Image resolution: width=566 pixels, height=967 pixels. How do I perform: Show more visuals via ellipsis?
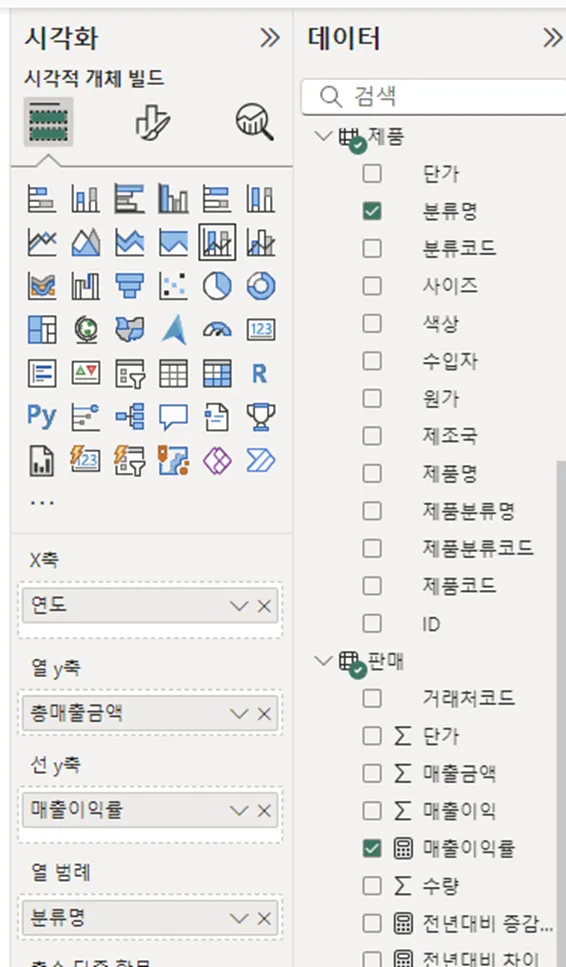point(42,503)
